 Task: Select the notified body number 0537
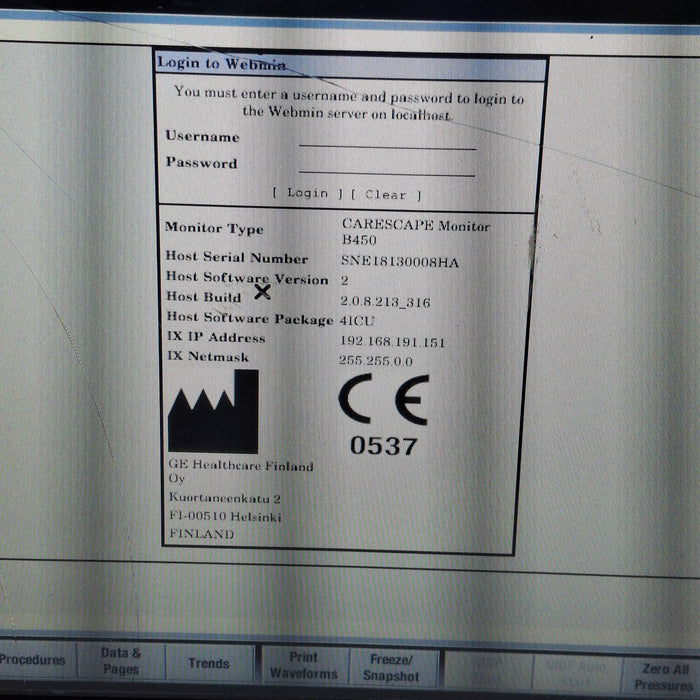pos(383,446)
